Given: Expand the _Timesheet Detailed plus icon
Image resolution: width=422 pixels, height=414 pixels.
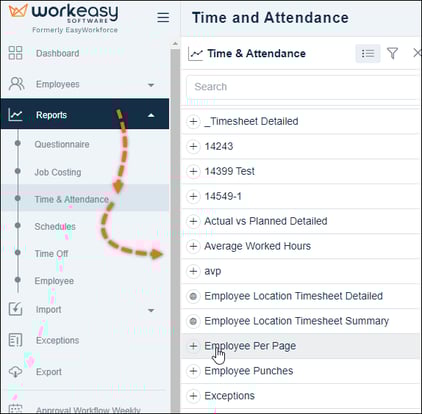Looking at the screenshot, I should pyautogui.click(x=193, y=121).
